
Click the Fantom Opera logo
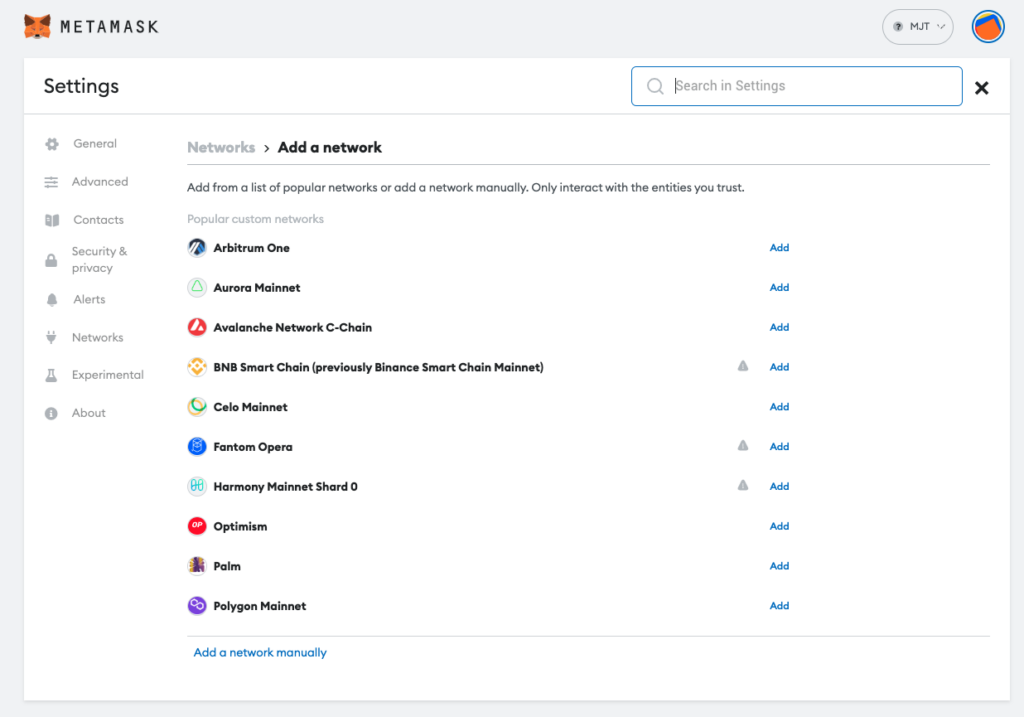(197, 447)
